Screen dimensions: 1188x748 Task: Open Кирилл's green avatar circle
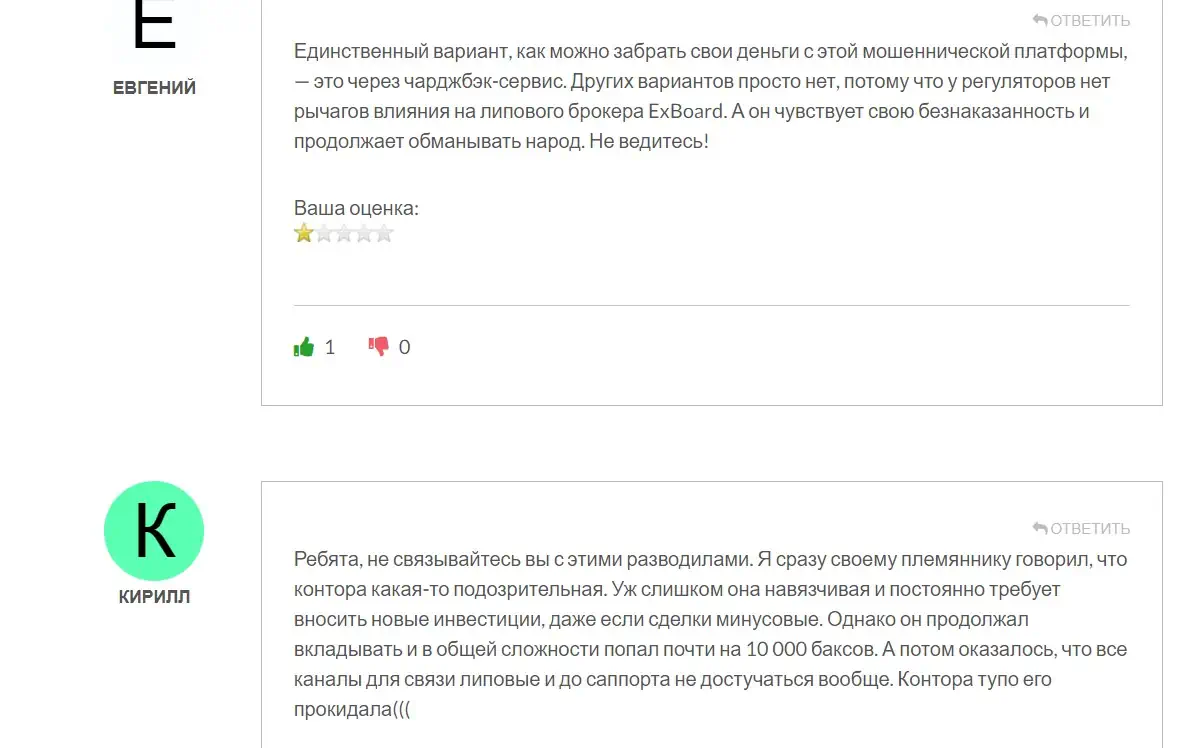coord(154,530)
